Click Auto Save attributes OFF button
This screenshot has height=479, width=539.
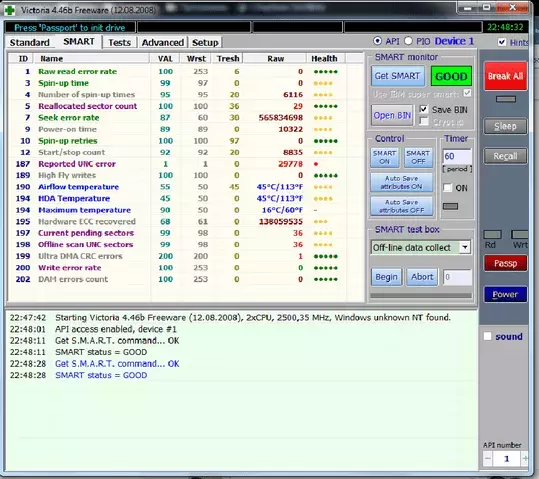402,206
